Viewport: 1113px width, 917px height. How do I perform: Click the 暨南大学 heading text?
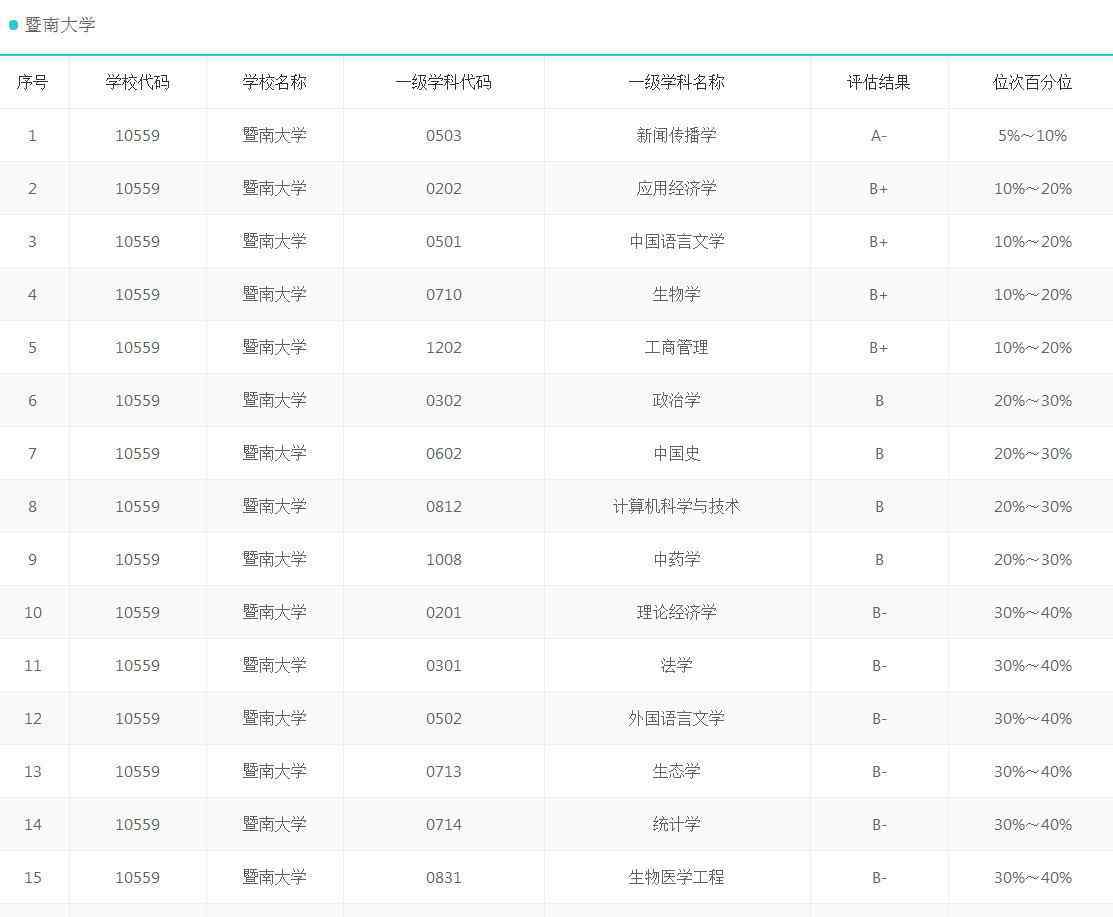tap(60, 25)
